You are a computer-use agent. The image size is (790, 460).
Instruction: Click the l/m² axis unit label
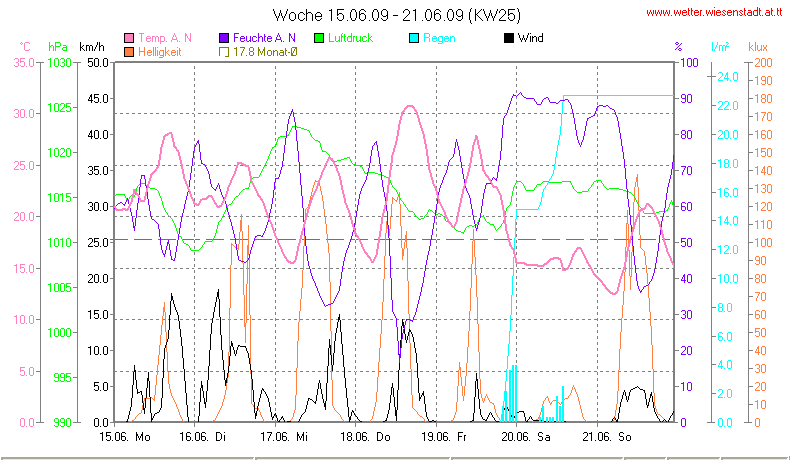coord(720,47)
